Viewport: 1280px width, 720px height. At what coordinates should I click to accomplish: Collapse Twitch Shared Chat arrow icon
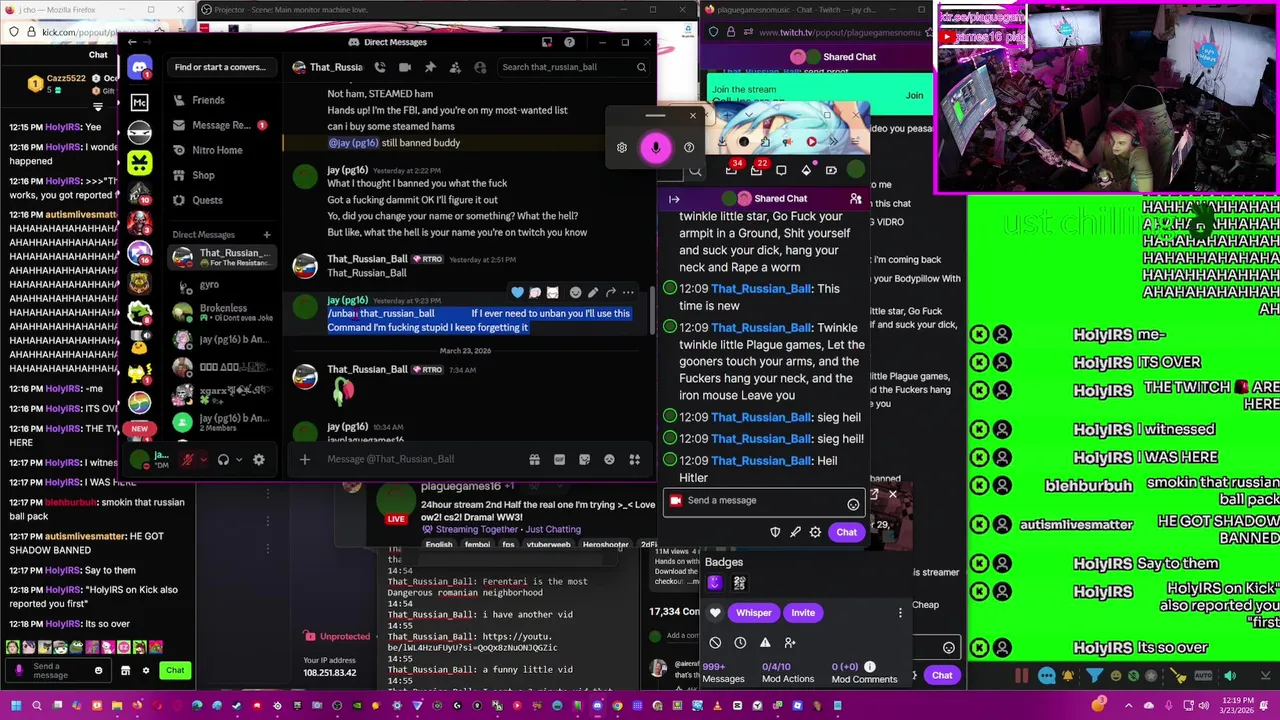(674, 199)
